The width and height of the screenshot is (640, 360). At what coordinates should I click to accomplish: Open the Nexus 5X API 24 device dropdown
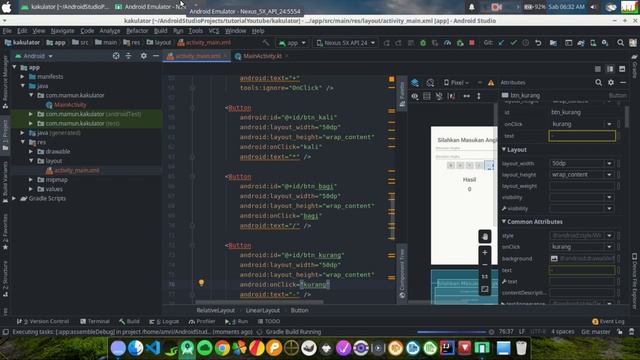pos(346,43)
